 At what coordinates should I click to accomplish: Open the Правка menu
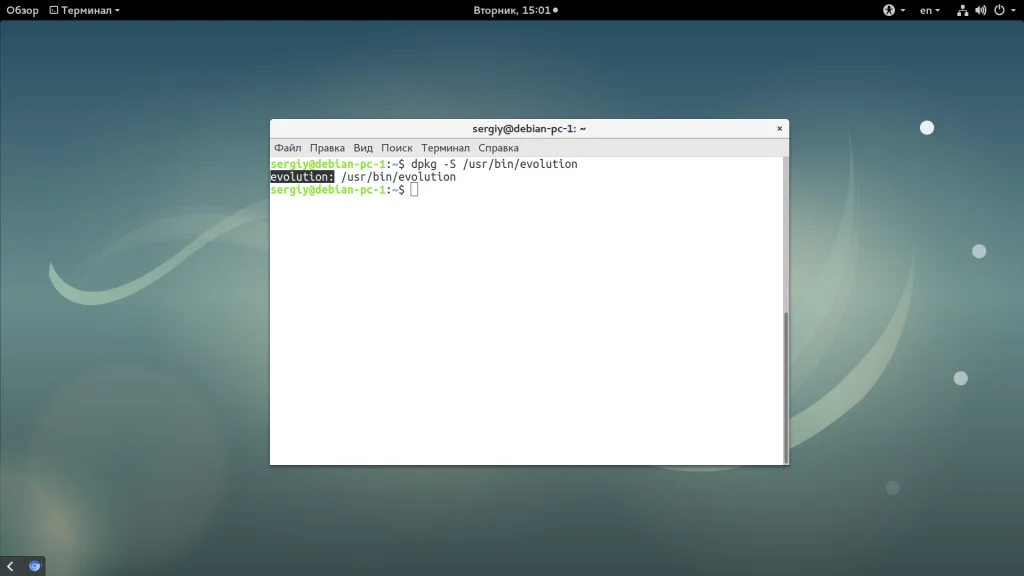click(x=327, y=148)
